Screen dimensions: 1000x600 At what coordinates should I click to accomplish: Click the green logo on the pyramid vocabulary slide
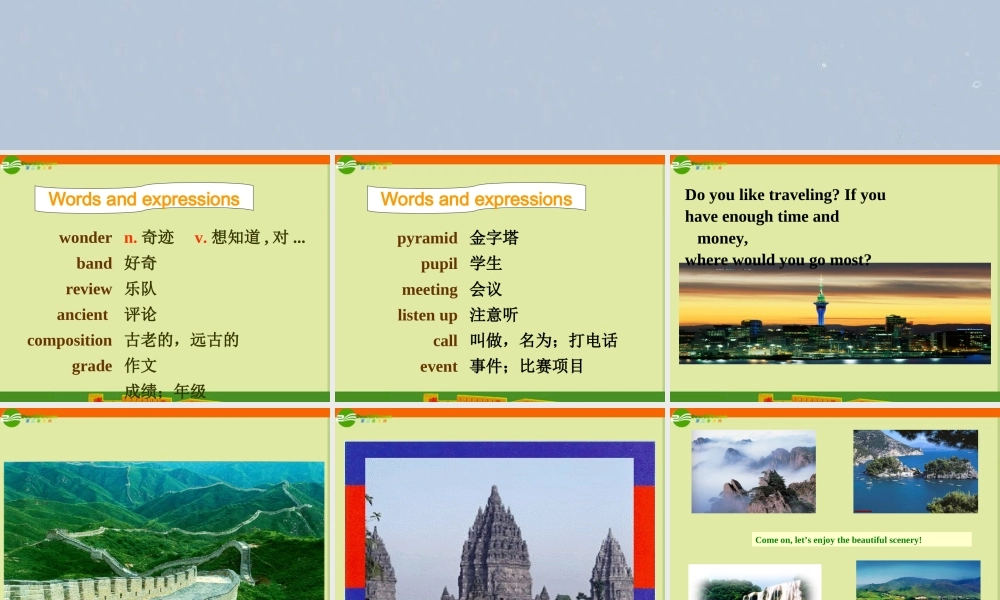[x=346, y=166]
